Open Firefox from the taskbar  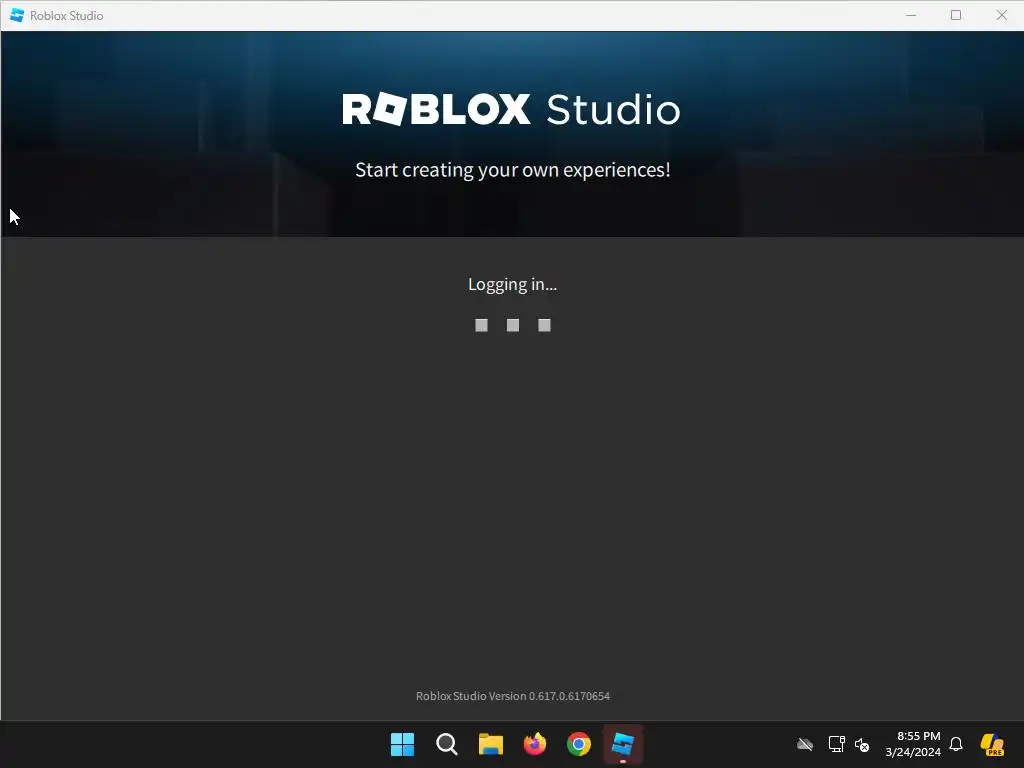click(x=535, y=744)
